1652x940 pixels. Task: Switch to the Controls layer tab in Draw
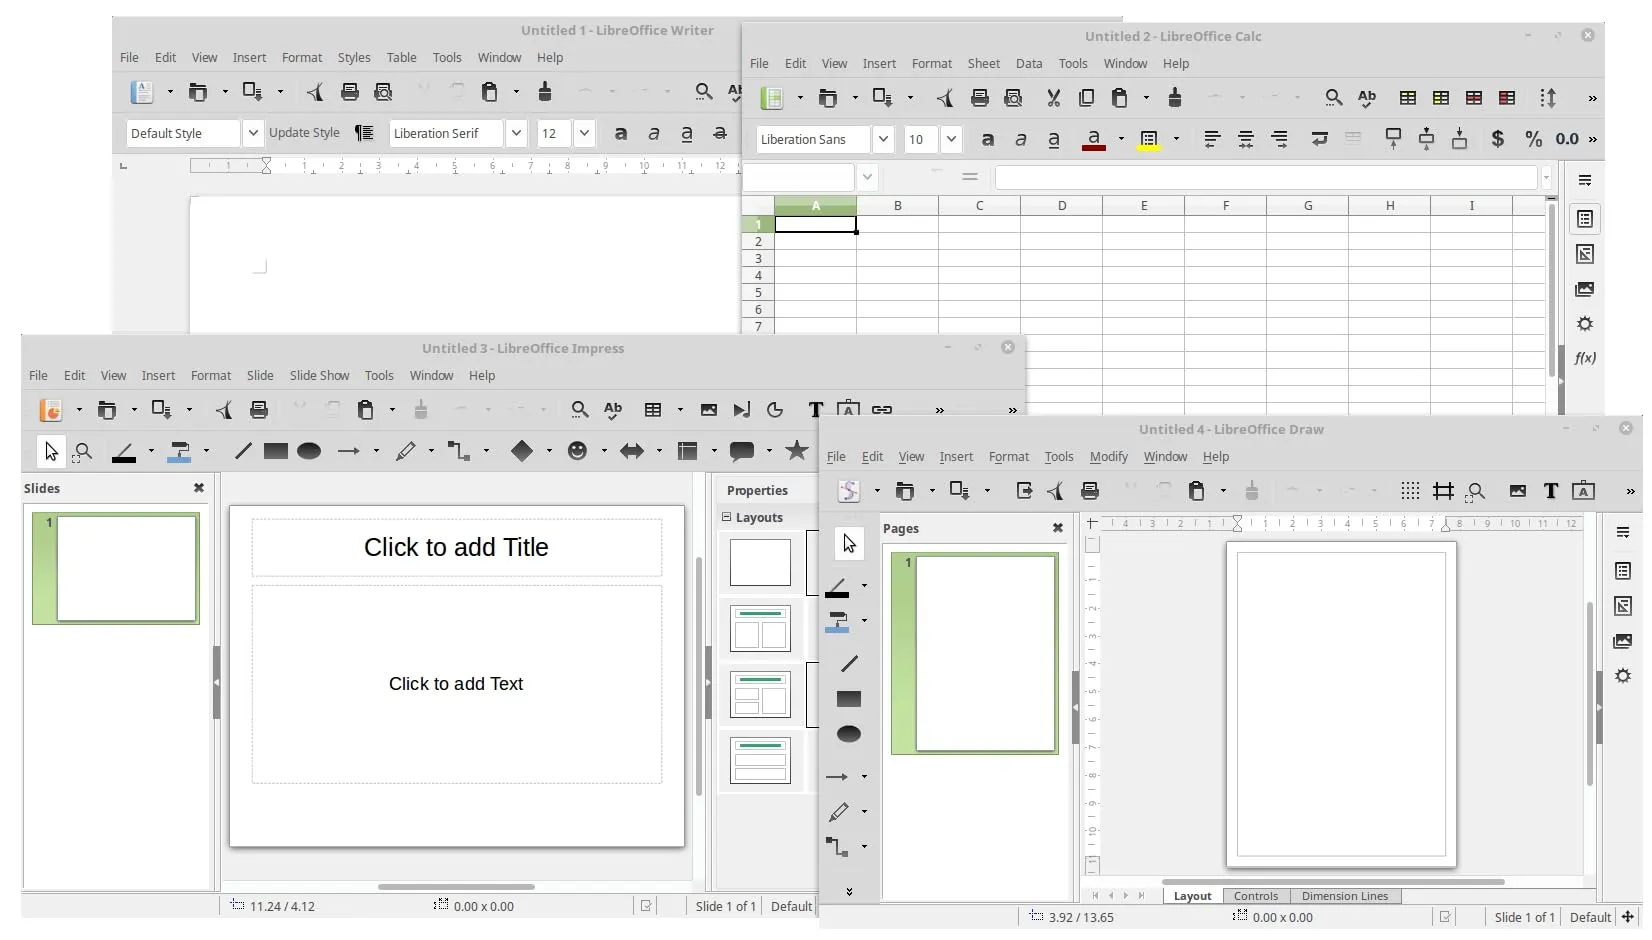pyautogui.click(x=1255, y=896)
